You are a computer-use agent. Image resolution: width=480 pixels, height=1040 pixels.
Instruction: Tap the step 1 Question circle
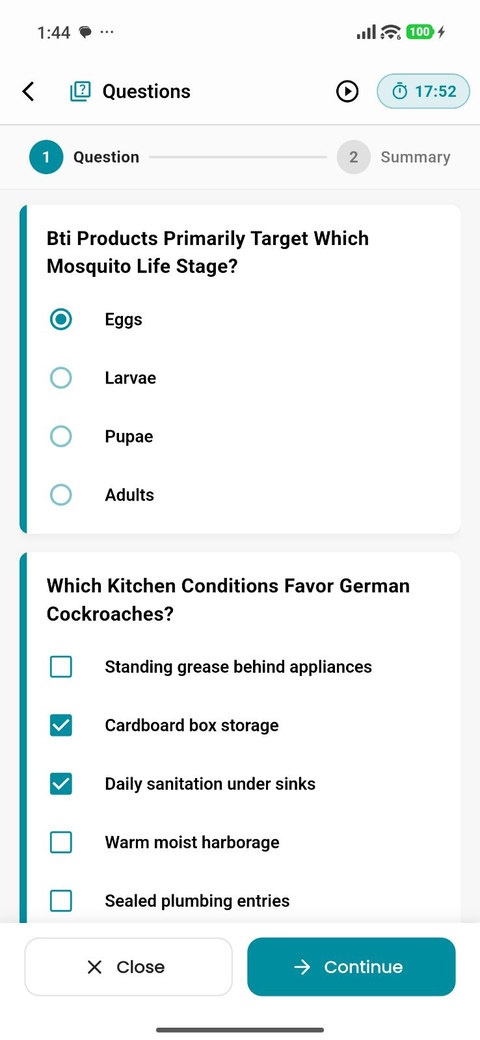(x=46, y=157)
